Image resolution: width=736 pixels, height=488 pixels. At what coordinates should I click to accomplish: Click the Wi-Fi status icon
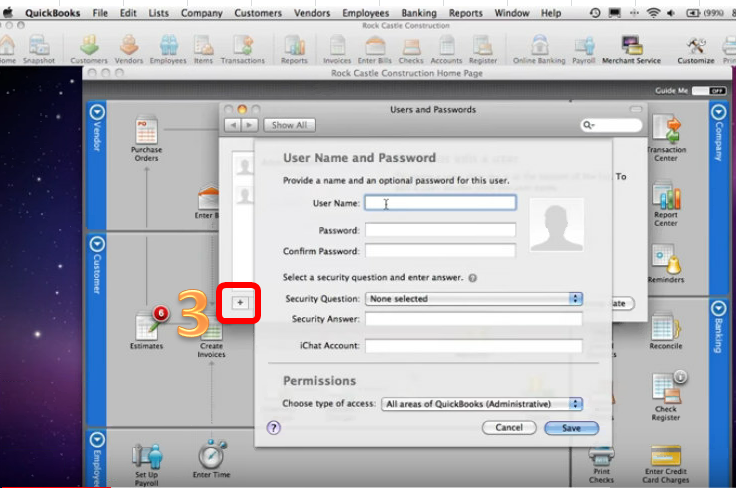pyautogui.click(x=653, y=13)
